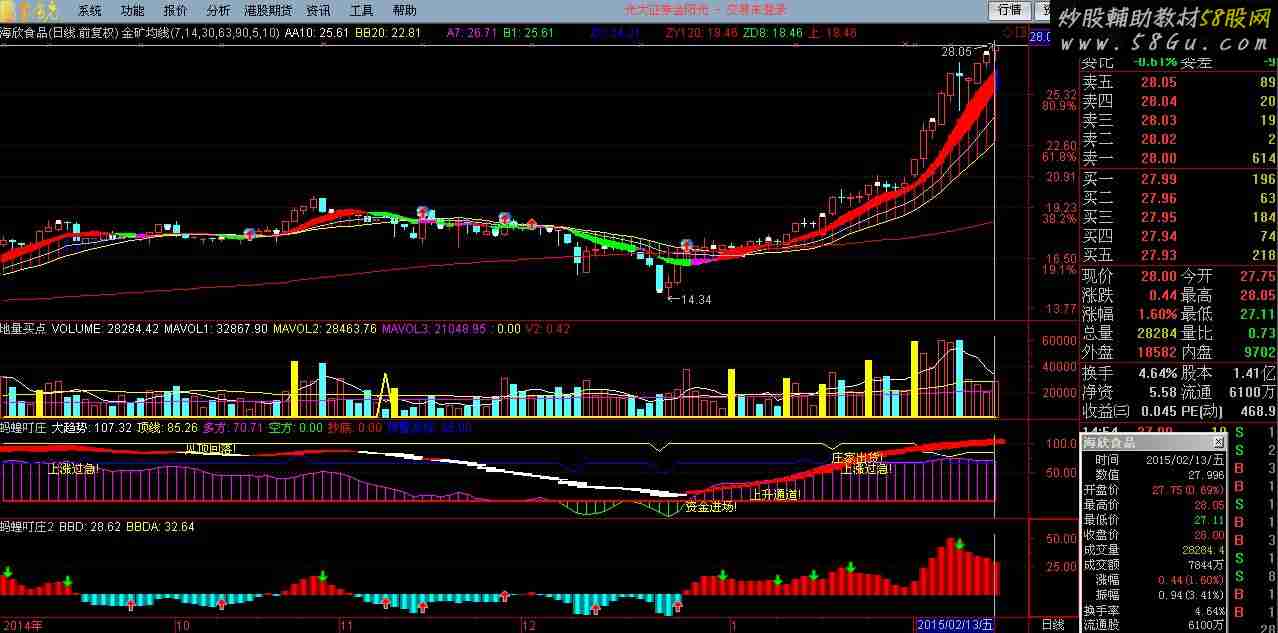Select the 买三 price 27.95
This screenshot has height=633, width=1278.
(1159, 217)
